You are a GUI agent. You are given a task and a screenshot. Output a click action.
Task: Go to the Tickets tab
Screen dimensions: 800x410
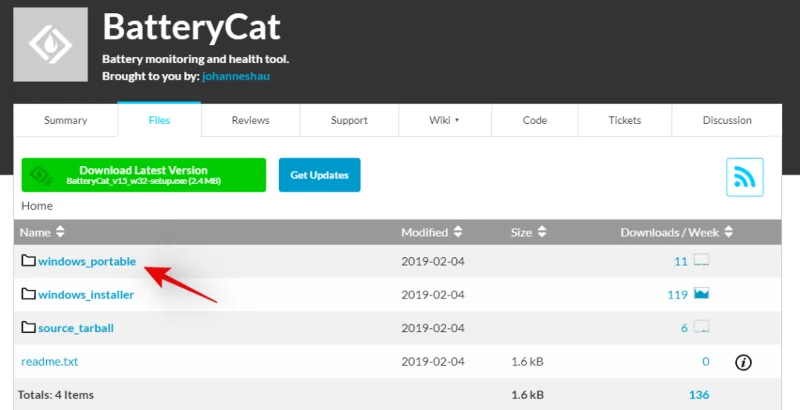625,120
